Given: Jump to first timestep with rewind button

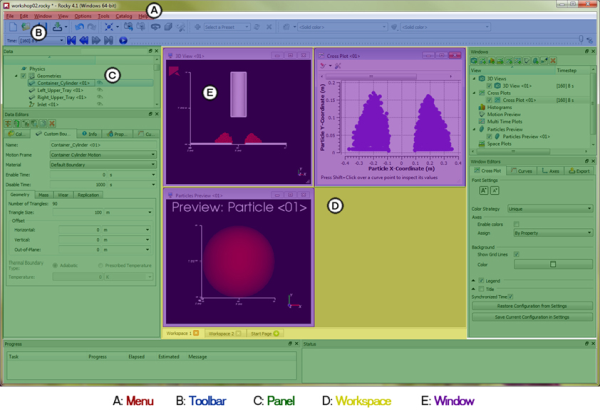Looking at the screenshot, I should pyautogui.click(x=72, y=41).
